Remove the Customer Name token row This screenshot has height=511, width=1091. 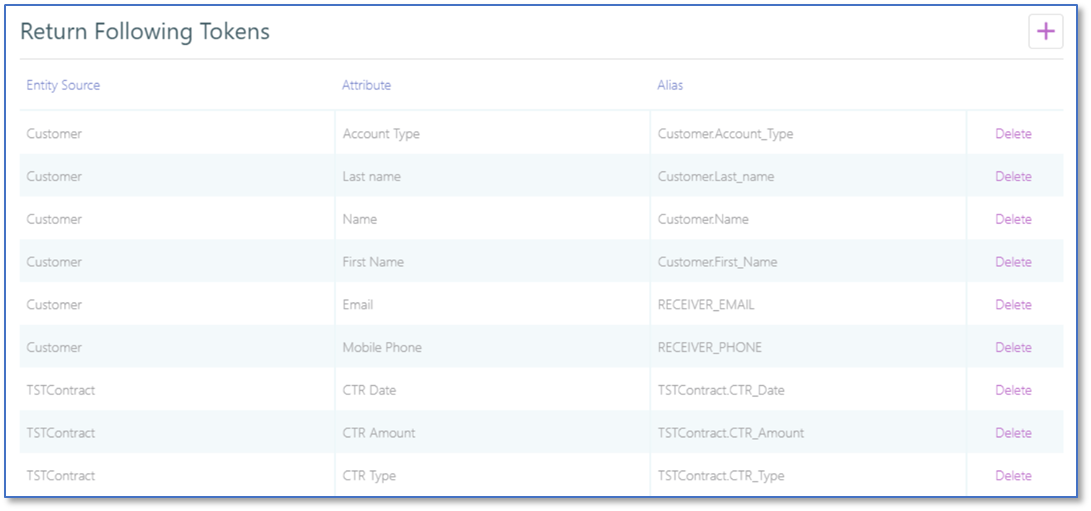coord(1012,219)
